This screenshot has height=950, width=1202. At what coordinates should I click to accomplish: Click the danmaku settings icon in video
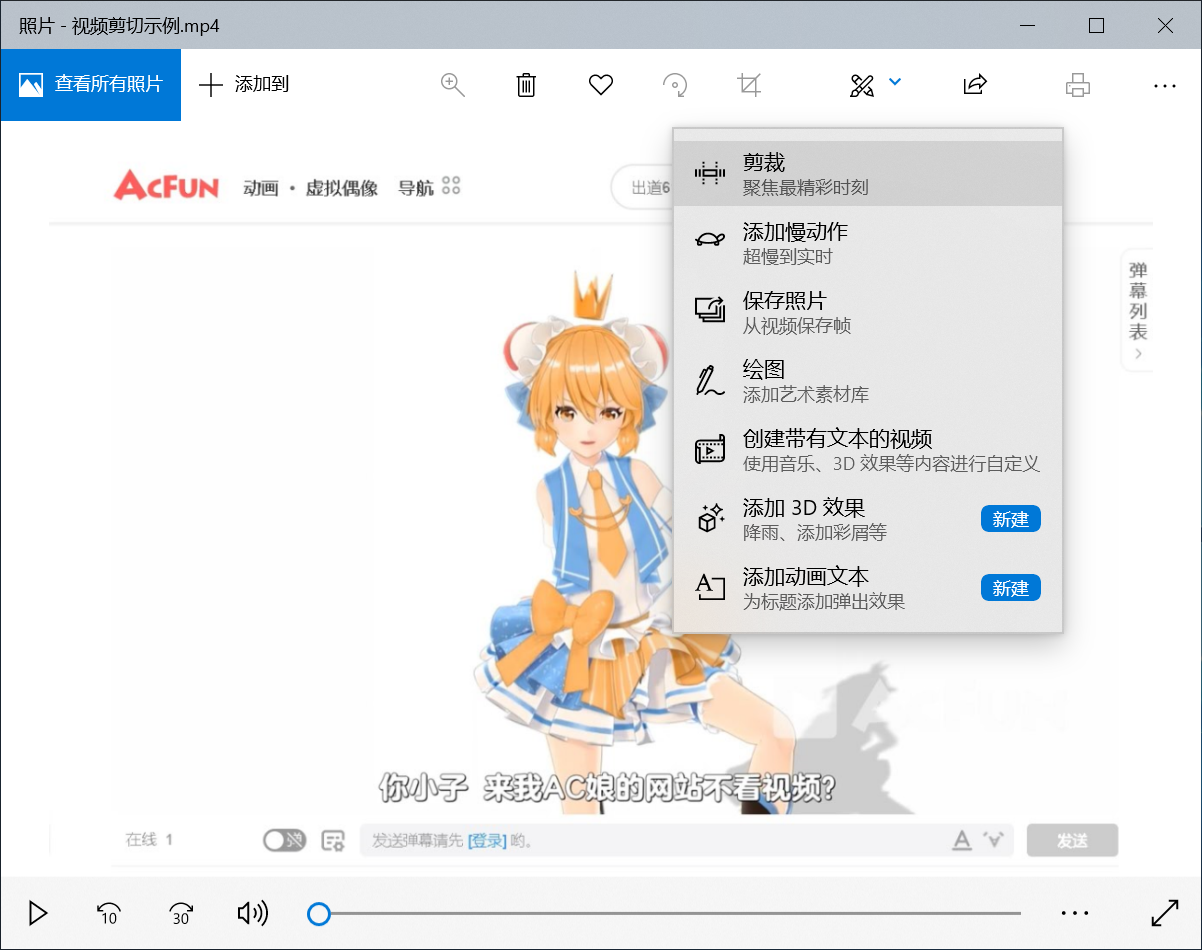[x=333, y=841]
